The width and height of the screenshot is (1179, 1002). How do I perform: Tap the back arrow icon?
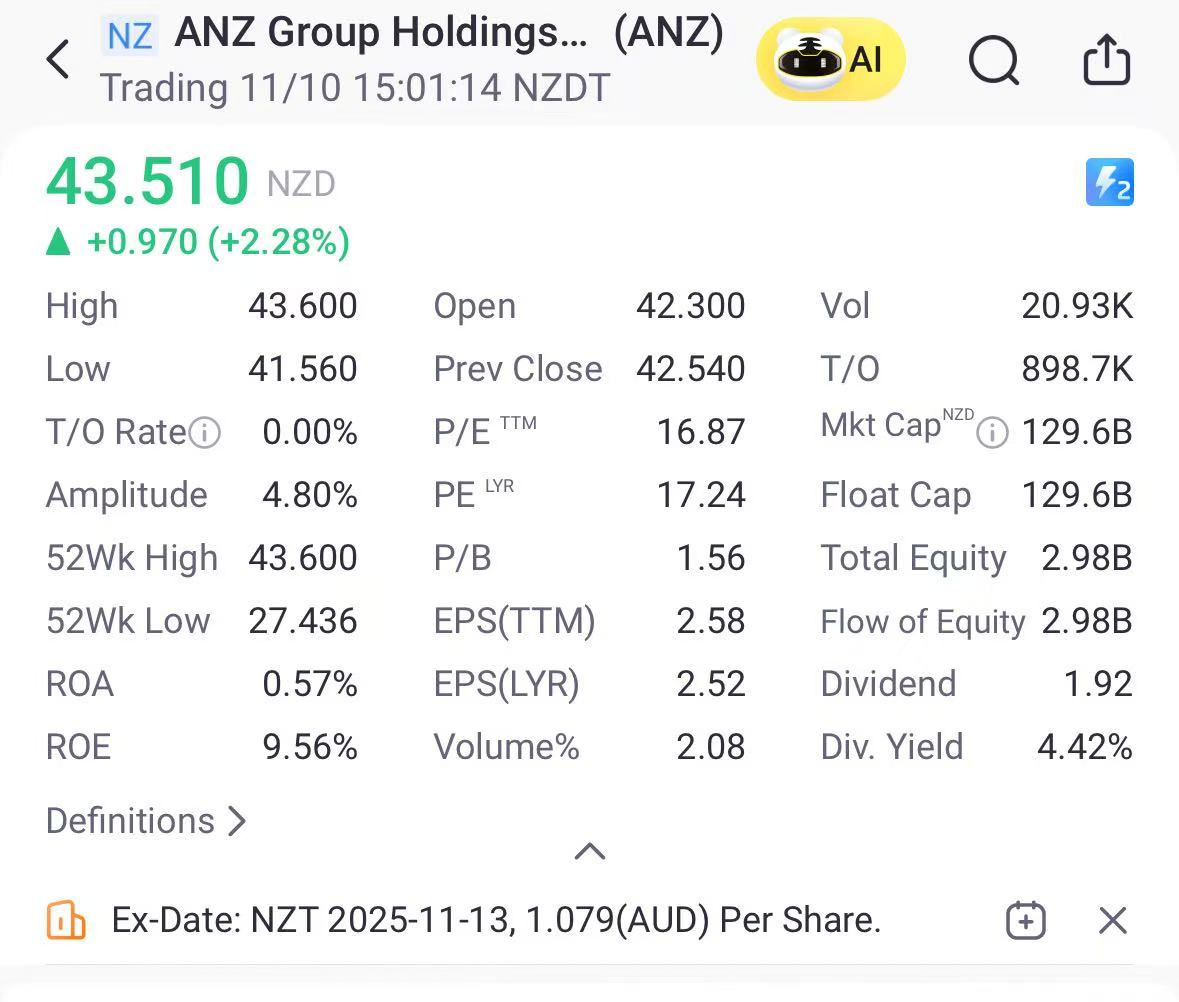pos(58,59)
